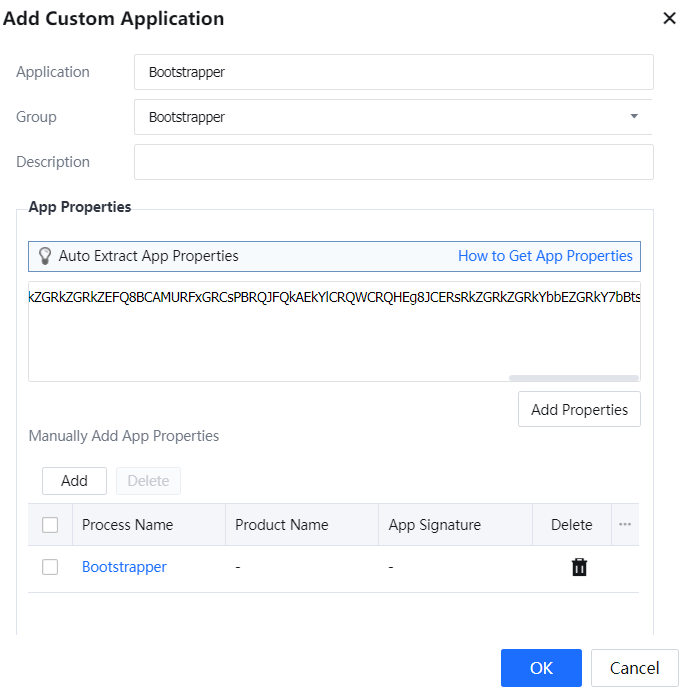Toggle the select-all checkbox in table header
Viewport: 690px width, 695px height.
click(50, 525)
